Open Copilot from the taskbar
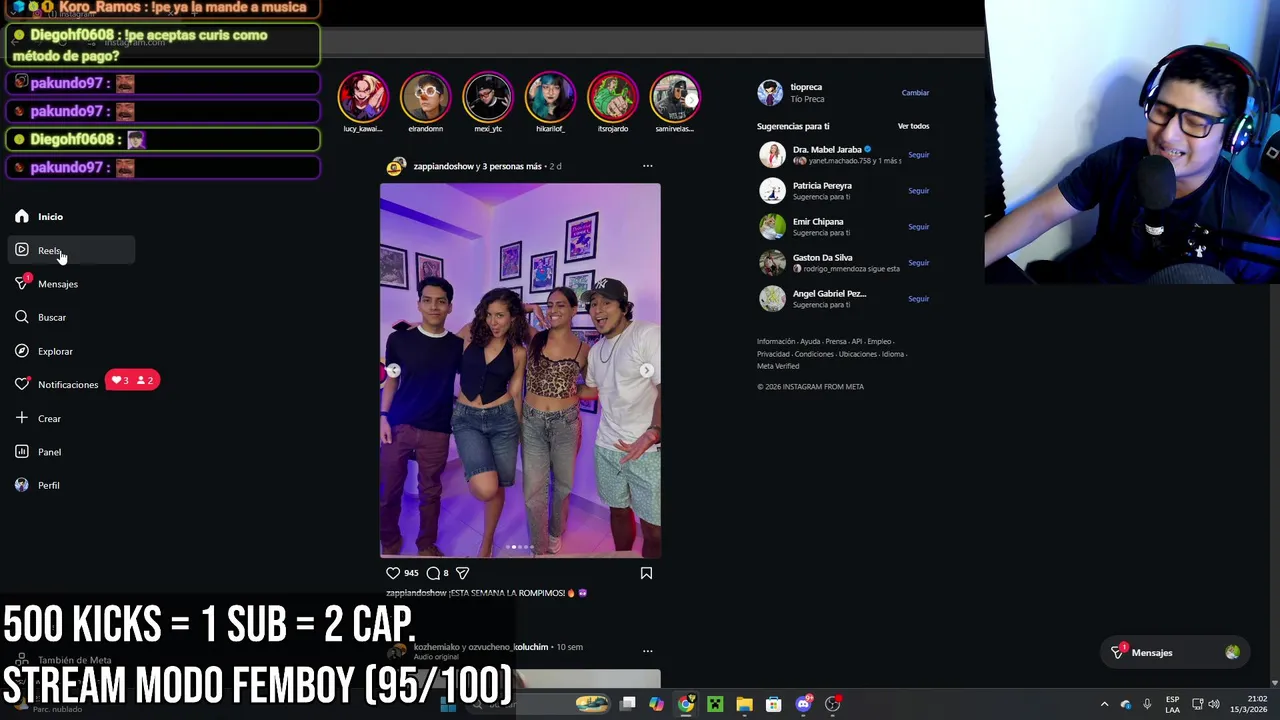 (656, 704)
